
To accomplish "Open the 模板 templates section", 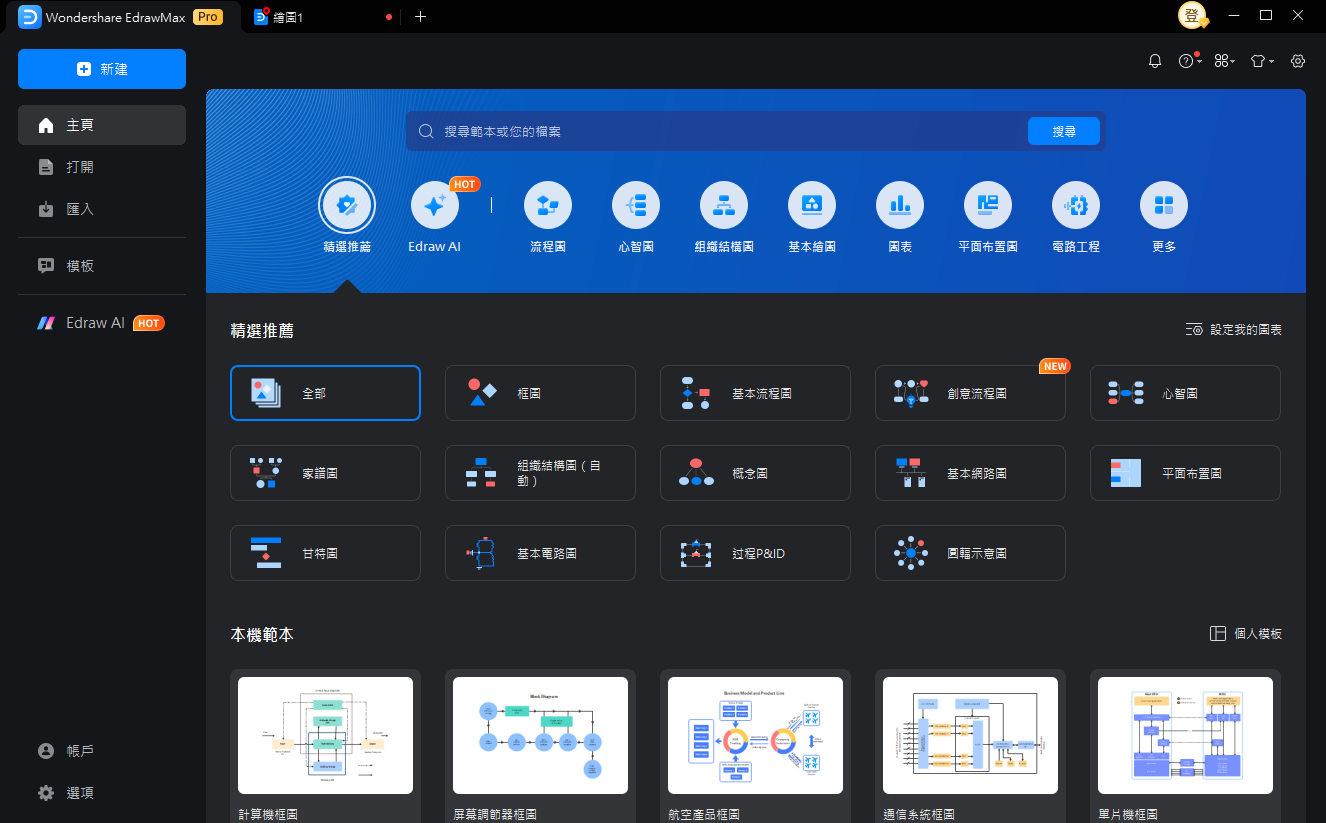I will (102, 266).
